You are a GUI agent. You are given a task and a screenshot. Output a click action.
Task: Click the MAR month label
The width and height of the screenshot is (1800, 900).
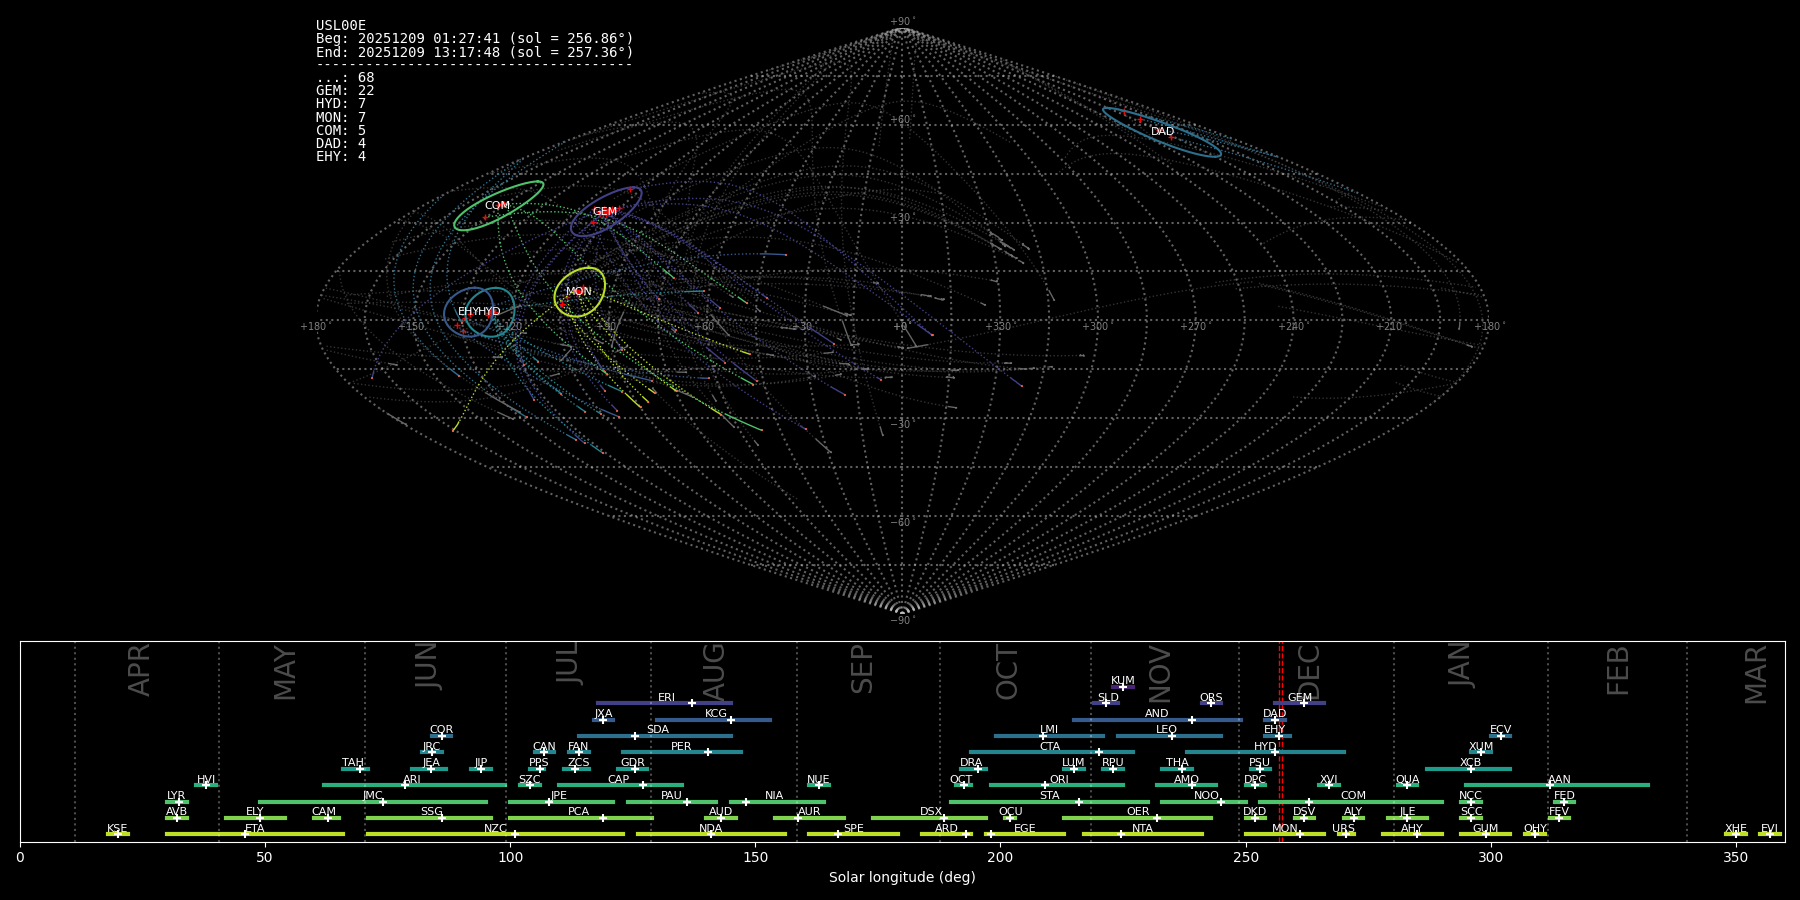pos(1756,675)
